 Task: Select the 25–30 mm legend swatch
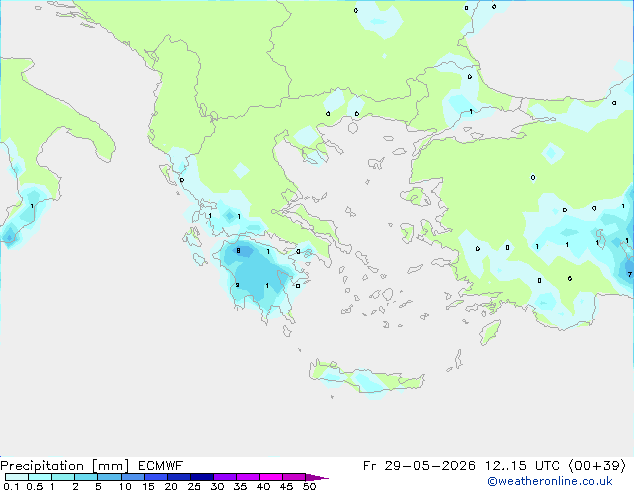(x=202, y=477)
